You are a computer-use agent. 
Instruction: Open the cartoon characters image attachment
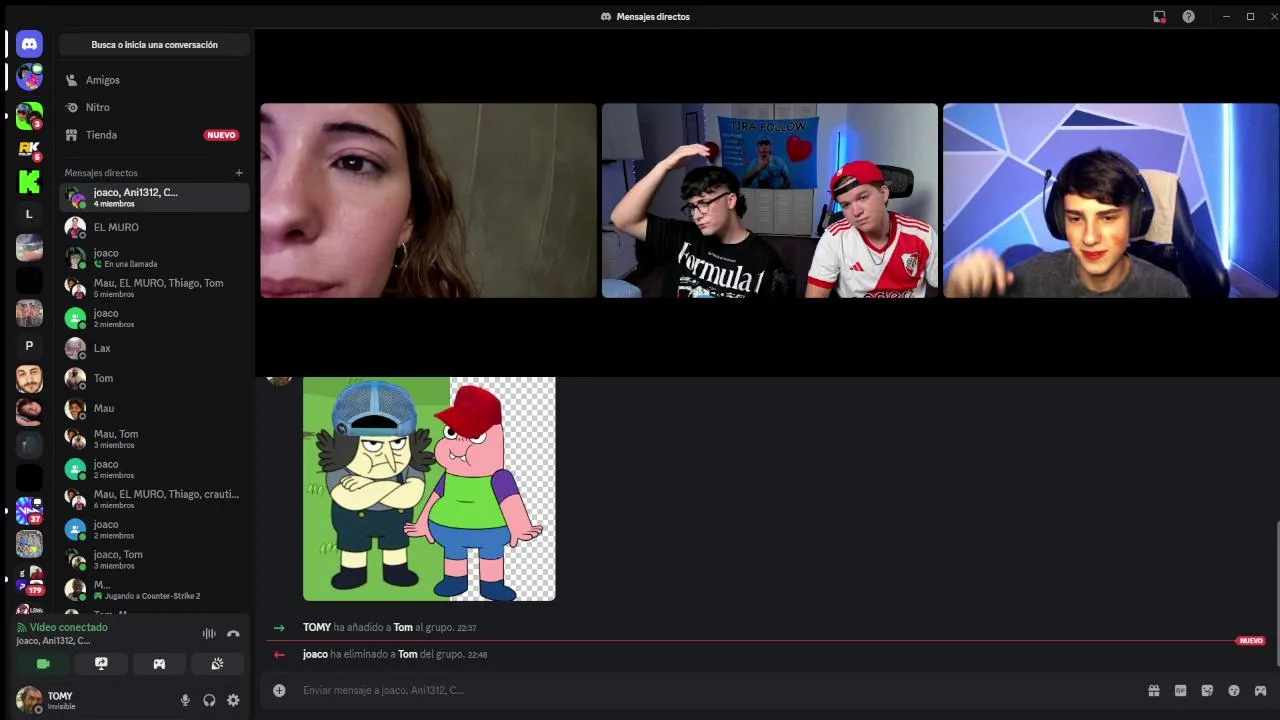point(429,489)
